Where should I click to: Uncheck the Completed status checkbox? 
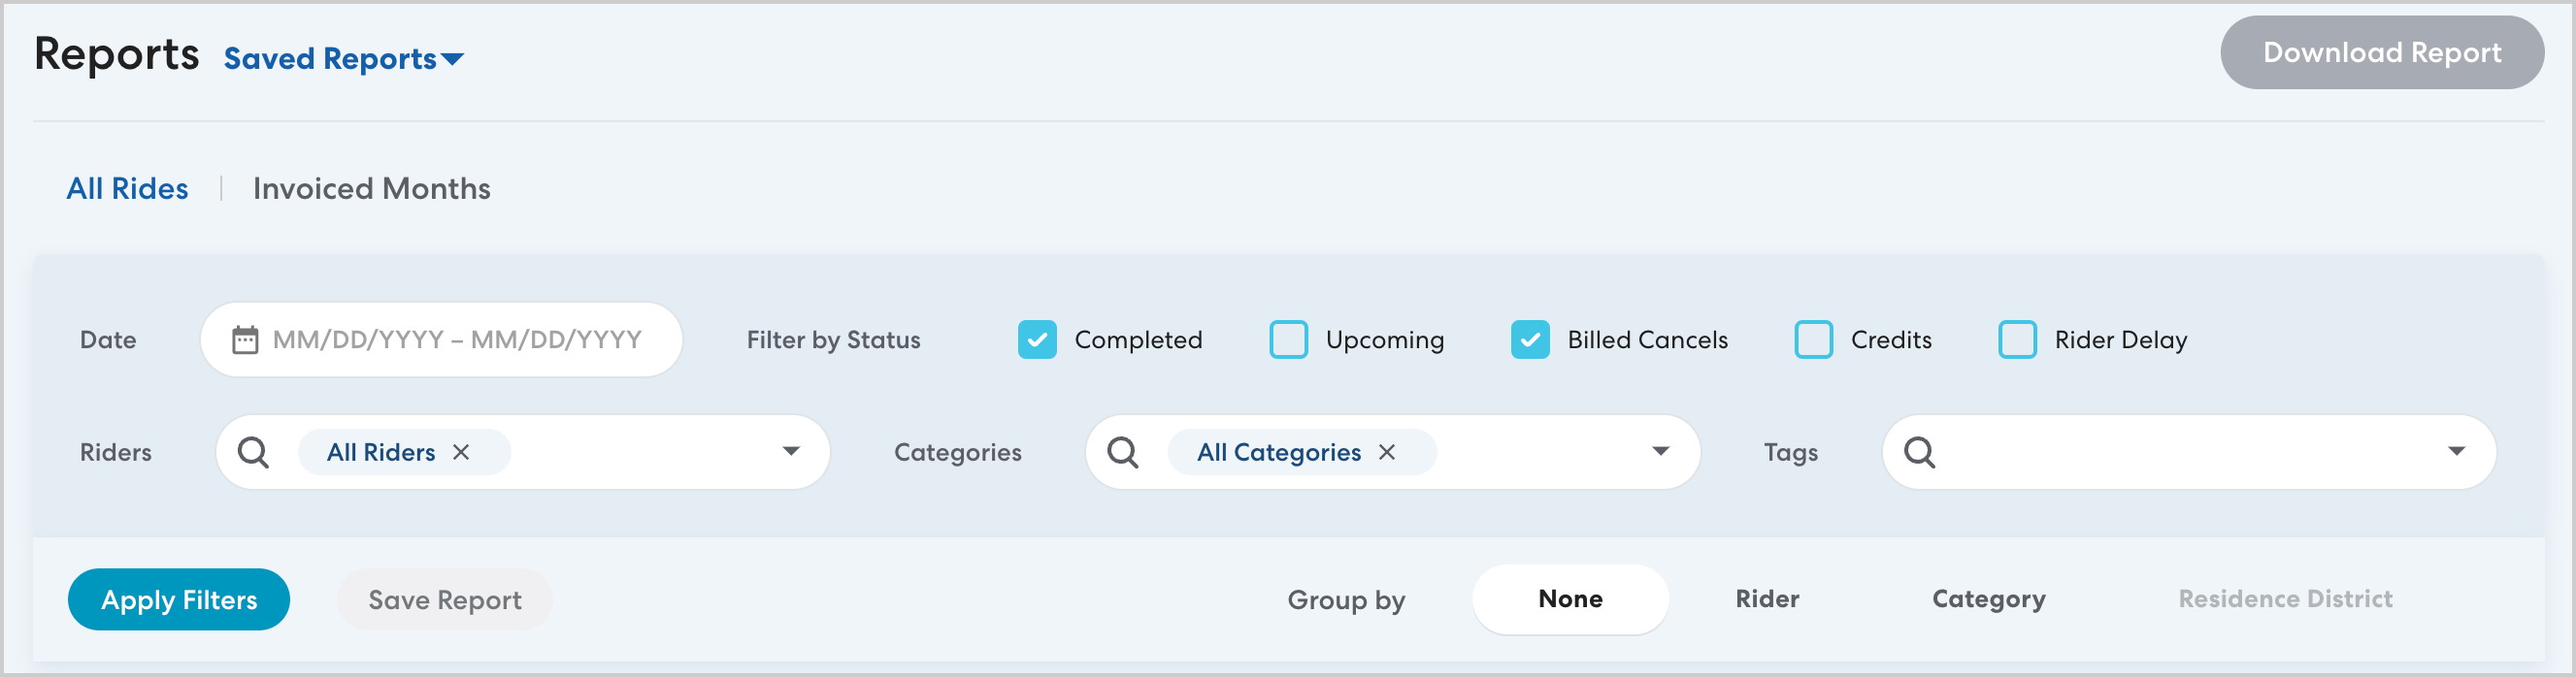click(1037, 340)
